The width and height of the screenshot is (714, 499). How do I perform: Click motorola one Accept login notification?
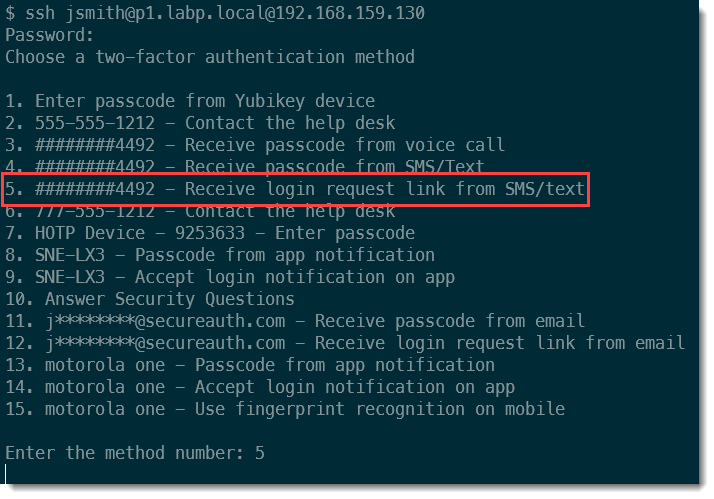(x=260, y=387)
